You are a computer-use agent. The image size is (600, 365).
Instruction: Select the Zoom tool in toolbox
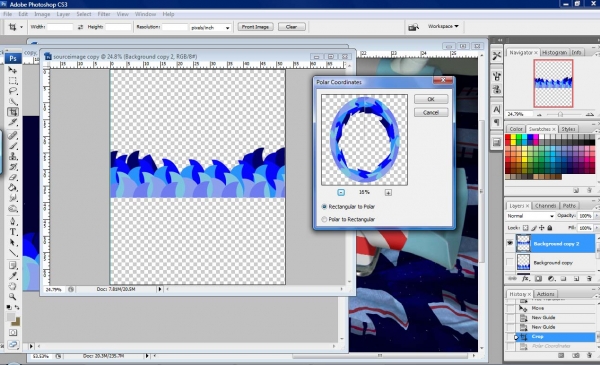(x=13, y=297)
